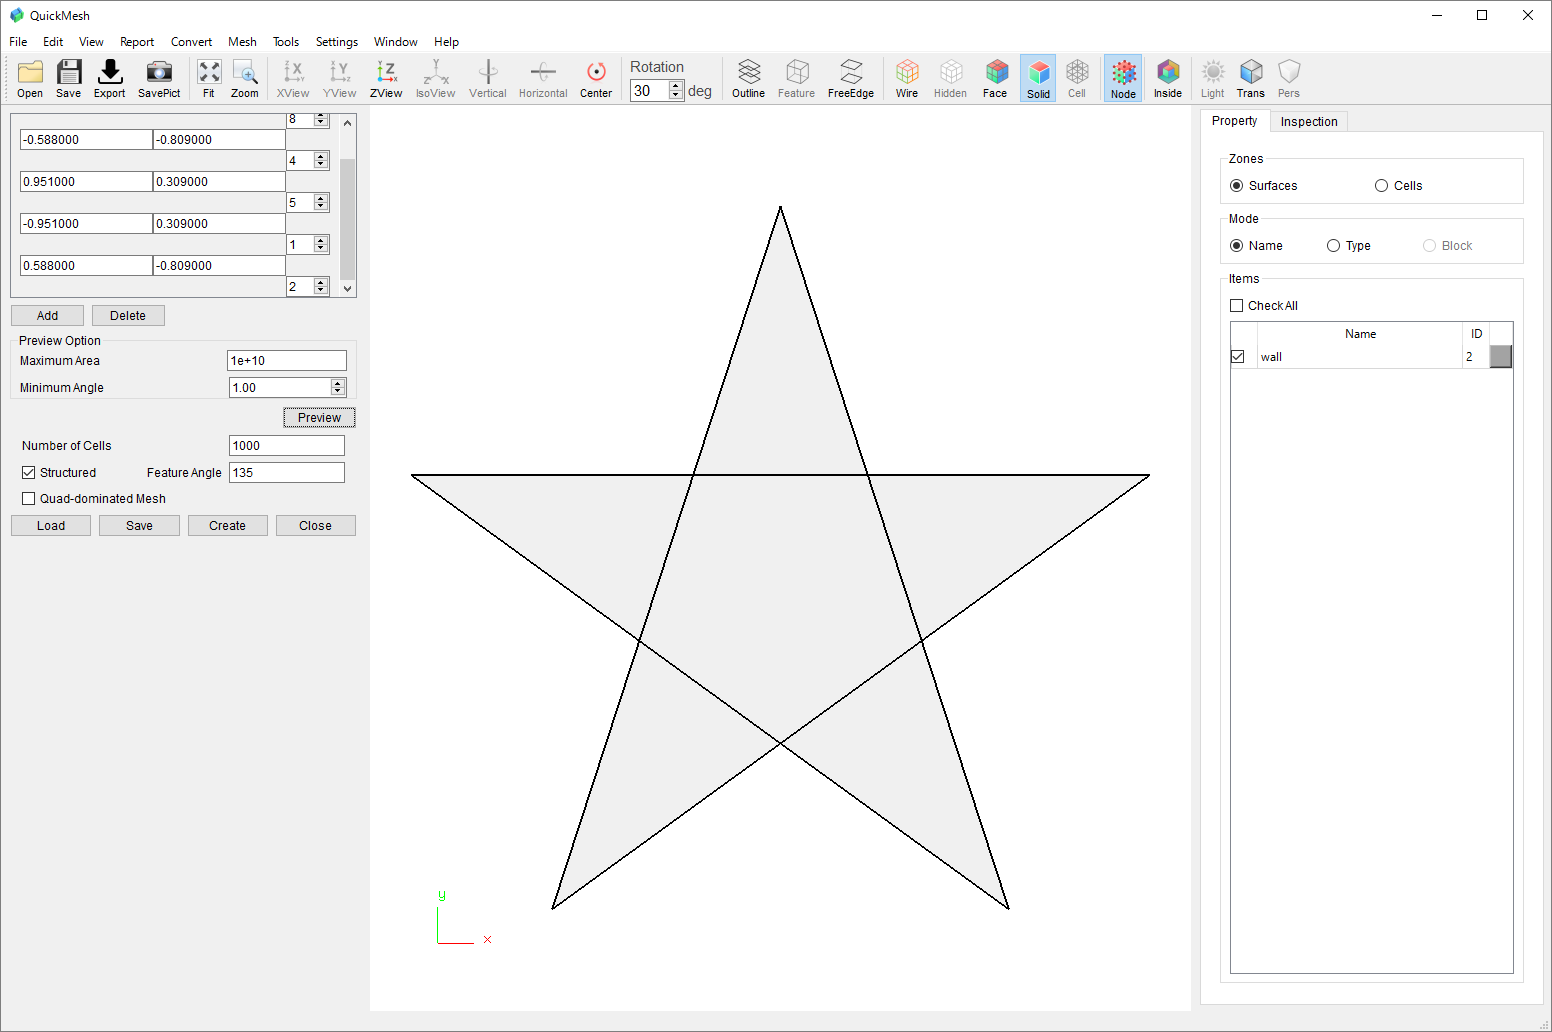The width and height of the screenshot is (1552, 1032).
Task: Click the Export download icon
Action: coord(110,78)
